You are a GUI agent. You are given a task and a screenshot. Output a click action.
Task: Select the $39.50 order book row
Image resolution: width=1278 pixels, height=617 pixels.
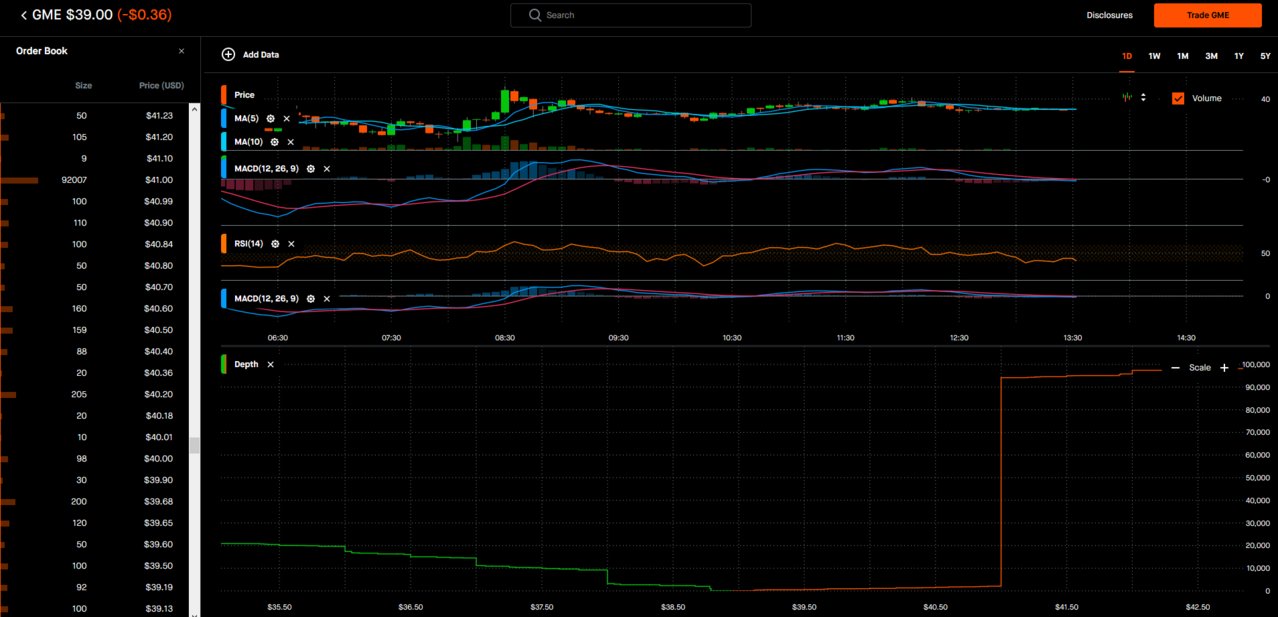coord(94,566)
